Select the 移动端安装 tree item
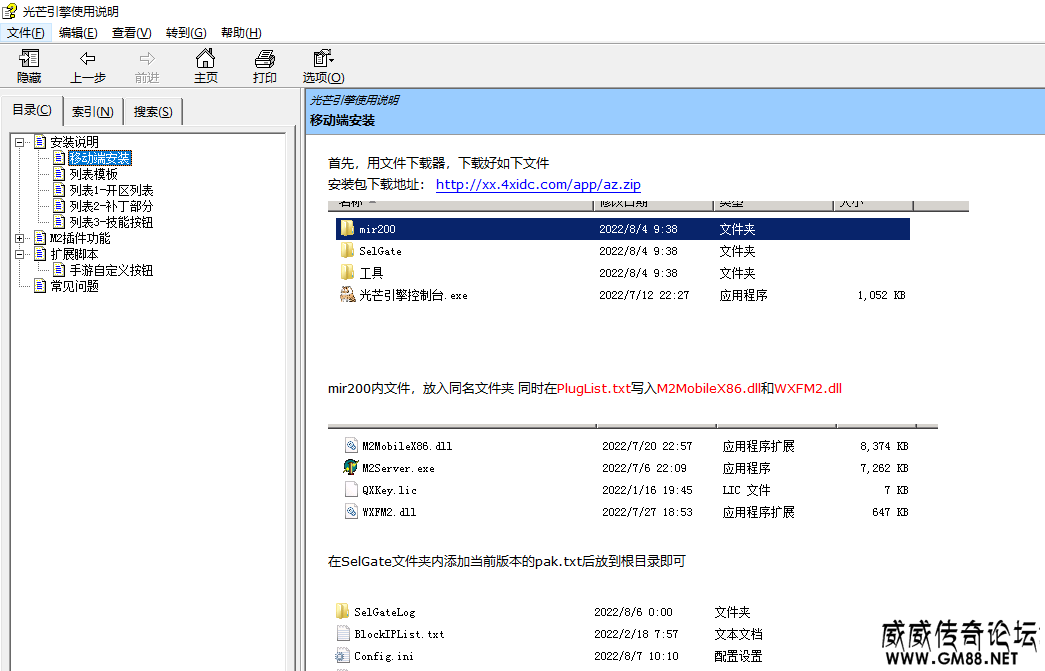The height and width of the screenshot is (671, 1045). pyautogui.click(x=100, y=158)
